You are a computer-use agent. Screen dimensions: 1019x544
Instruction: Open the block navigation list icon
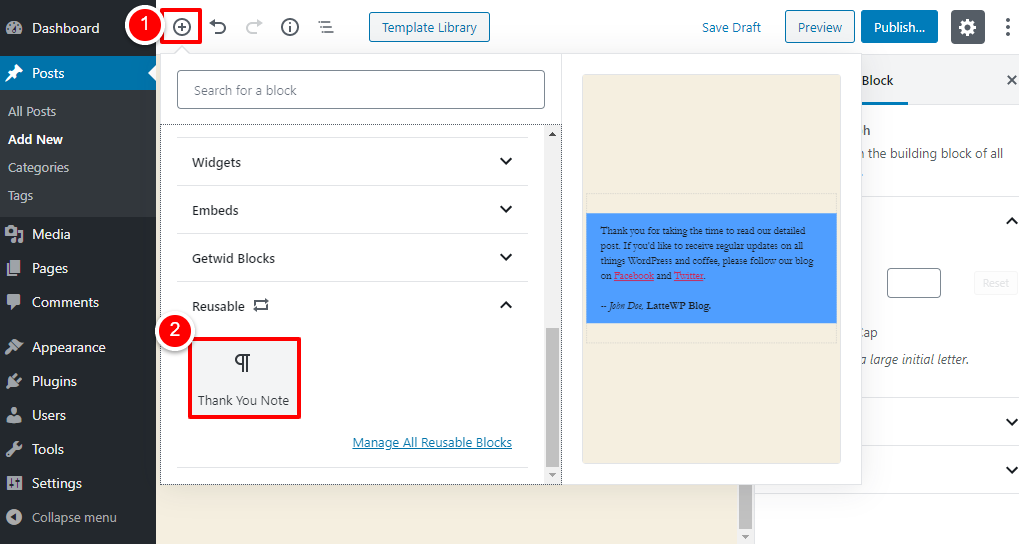326,27
